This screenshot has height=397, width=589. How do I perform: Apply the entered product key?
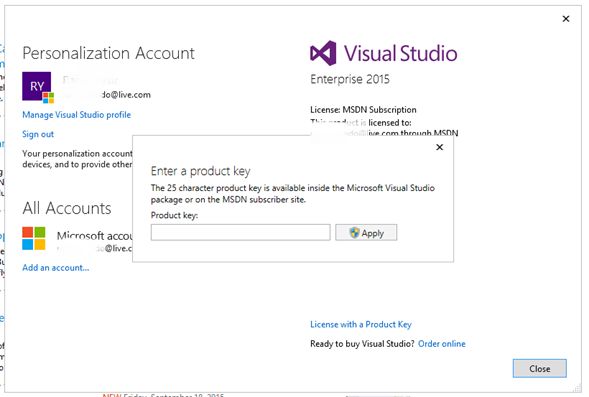[x=366, y=232]
